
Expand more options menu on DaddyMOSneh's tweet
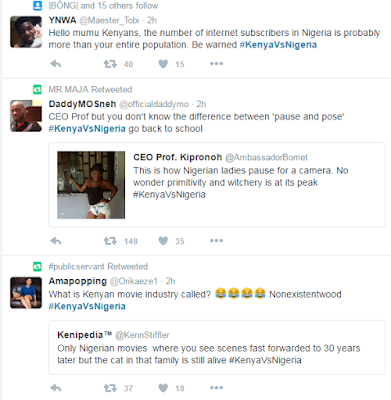tap(216, 241)
